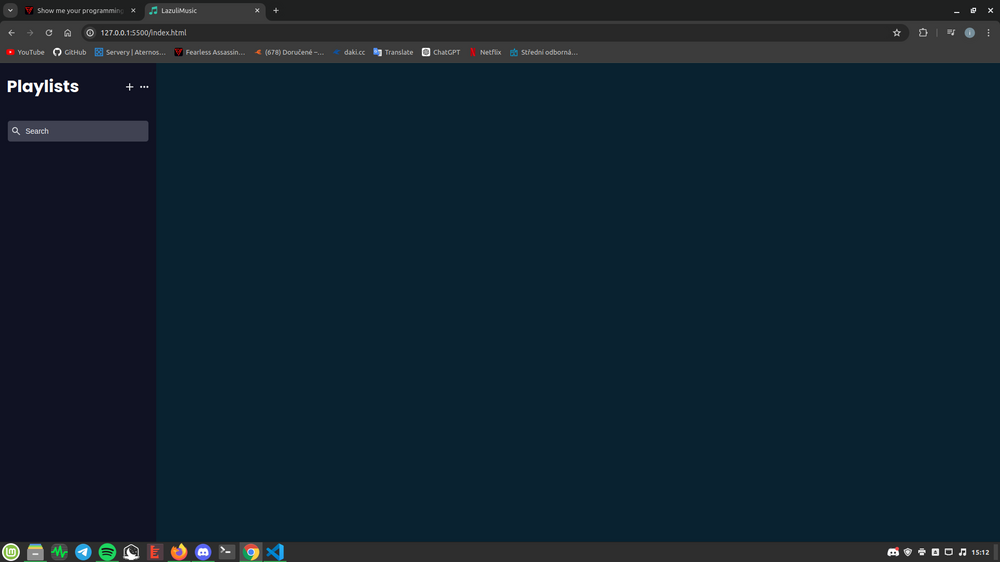Viewport: 1000px width, 562px height.
Task: Open the YouTube bookmark
Action: pyautogui.click(x=26, y=52)
